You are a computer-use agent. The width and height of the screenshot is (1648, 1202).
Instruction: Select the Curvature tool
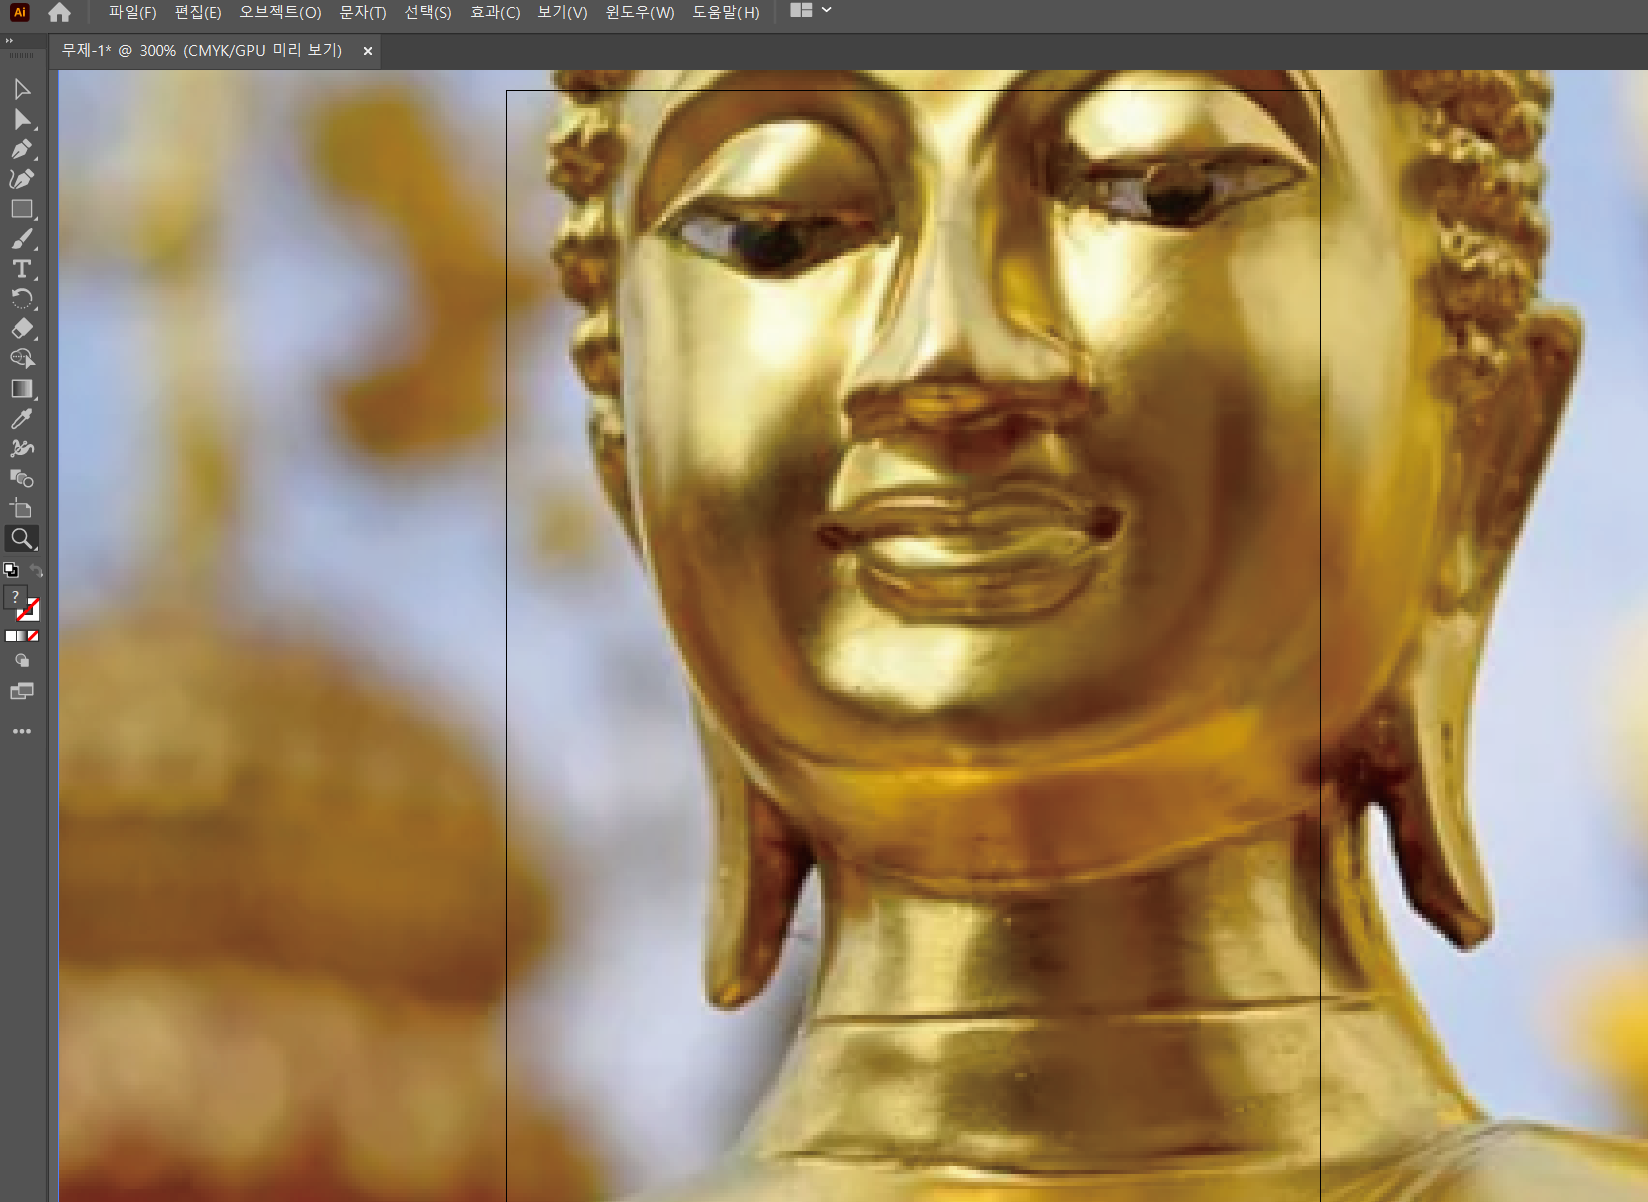(21, 179)
